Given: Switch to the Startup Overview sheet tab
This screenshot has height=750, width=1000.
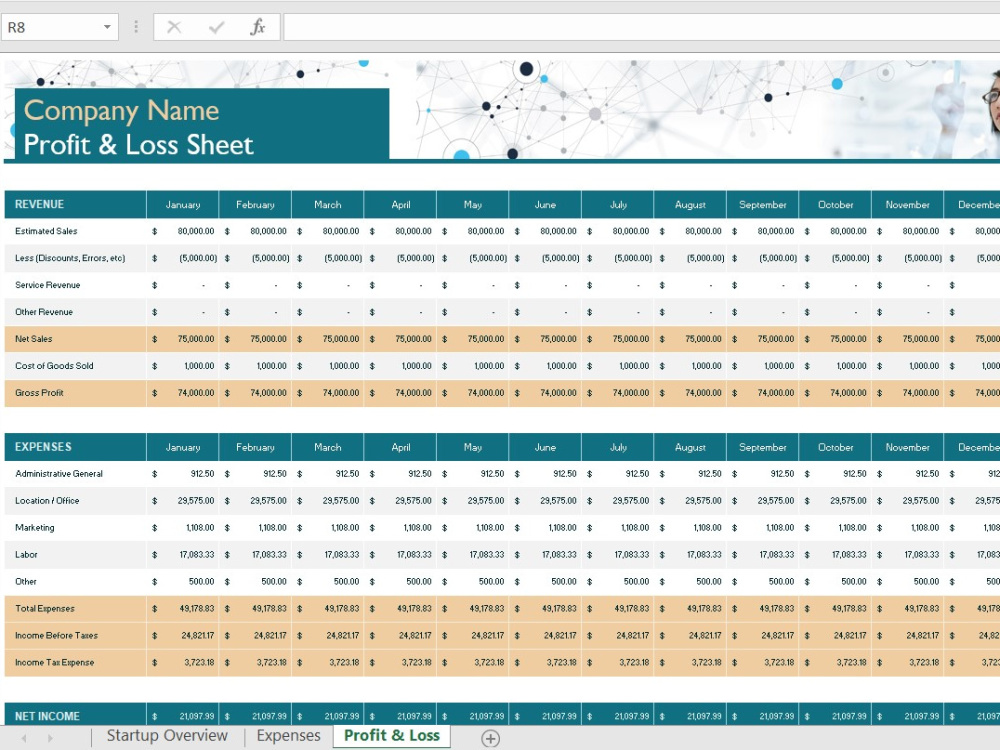Looking at the screenshot, I should [167, 735].
